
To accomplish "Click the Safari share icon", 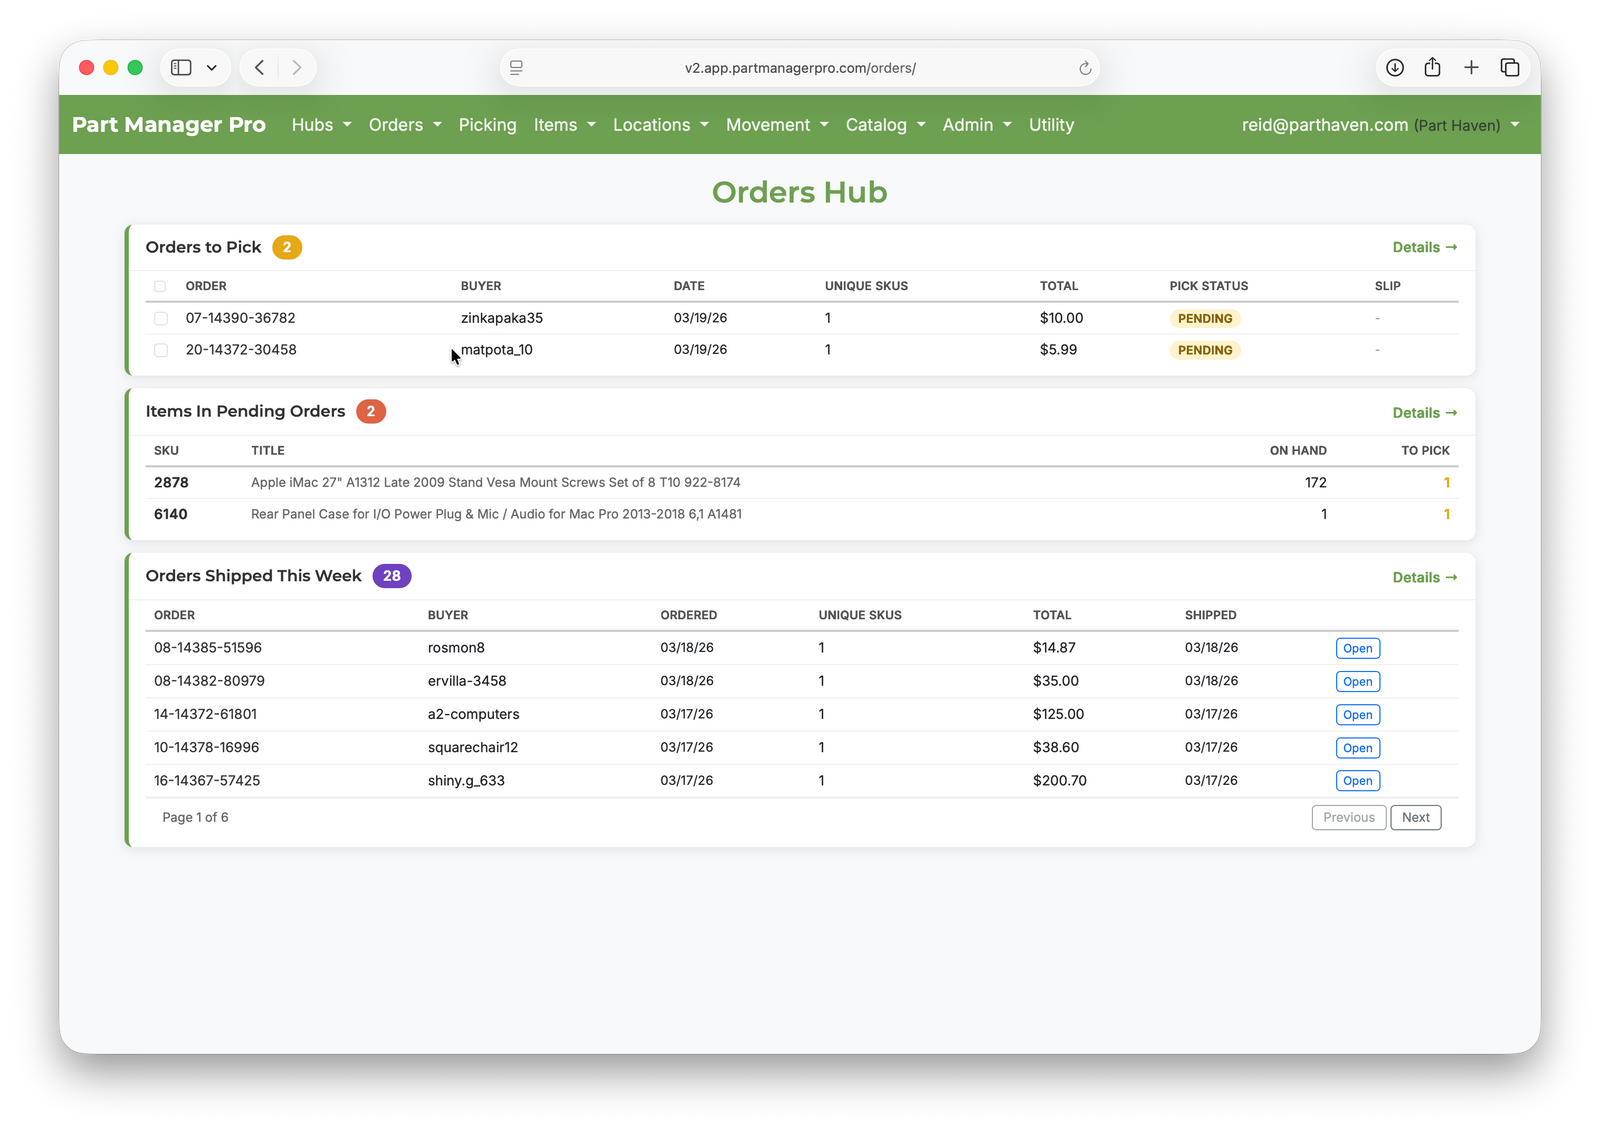I will 1433,67.
